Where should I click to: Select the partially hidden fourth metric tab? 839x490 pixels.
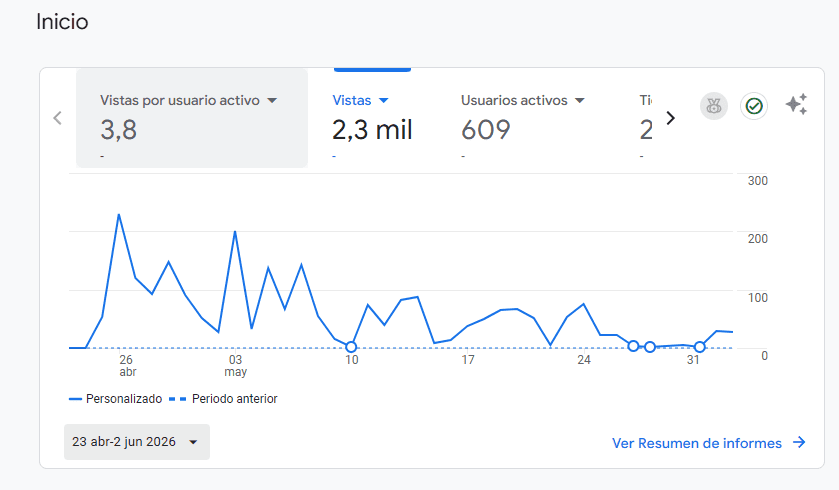pyautogui.click(x=646, y=118)
